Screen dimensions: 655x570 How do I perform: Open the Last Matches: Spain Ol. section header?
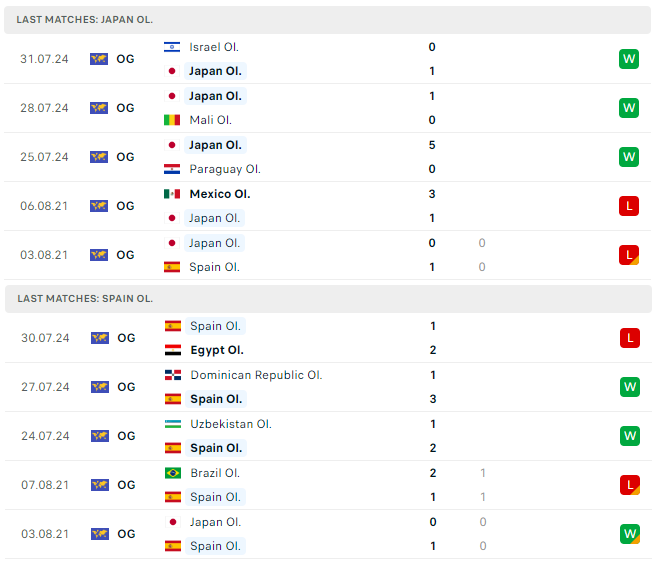point(85,299)
